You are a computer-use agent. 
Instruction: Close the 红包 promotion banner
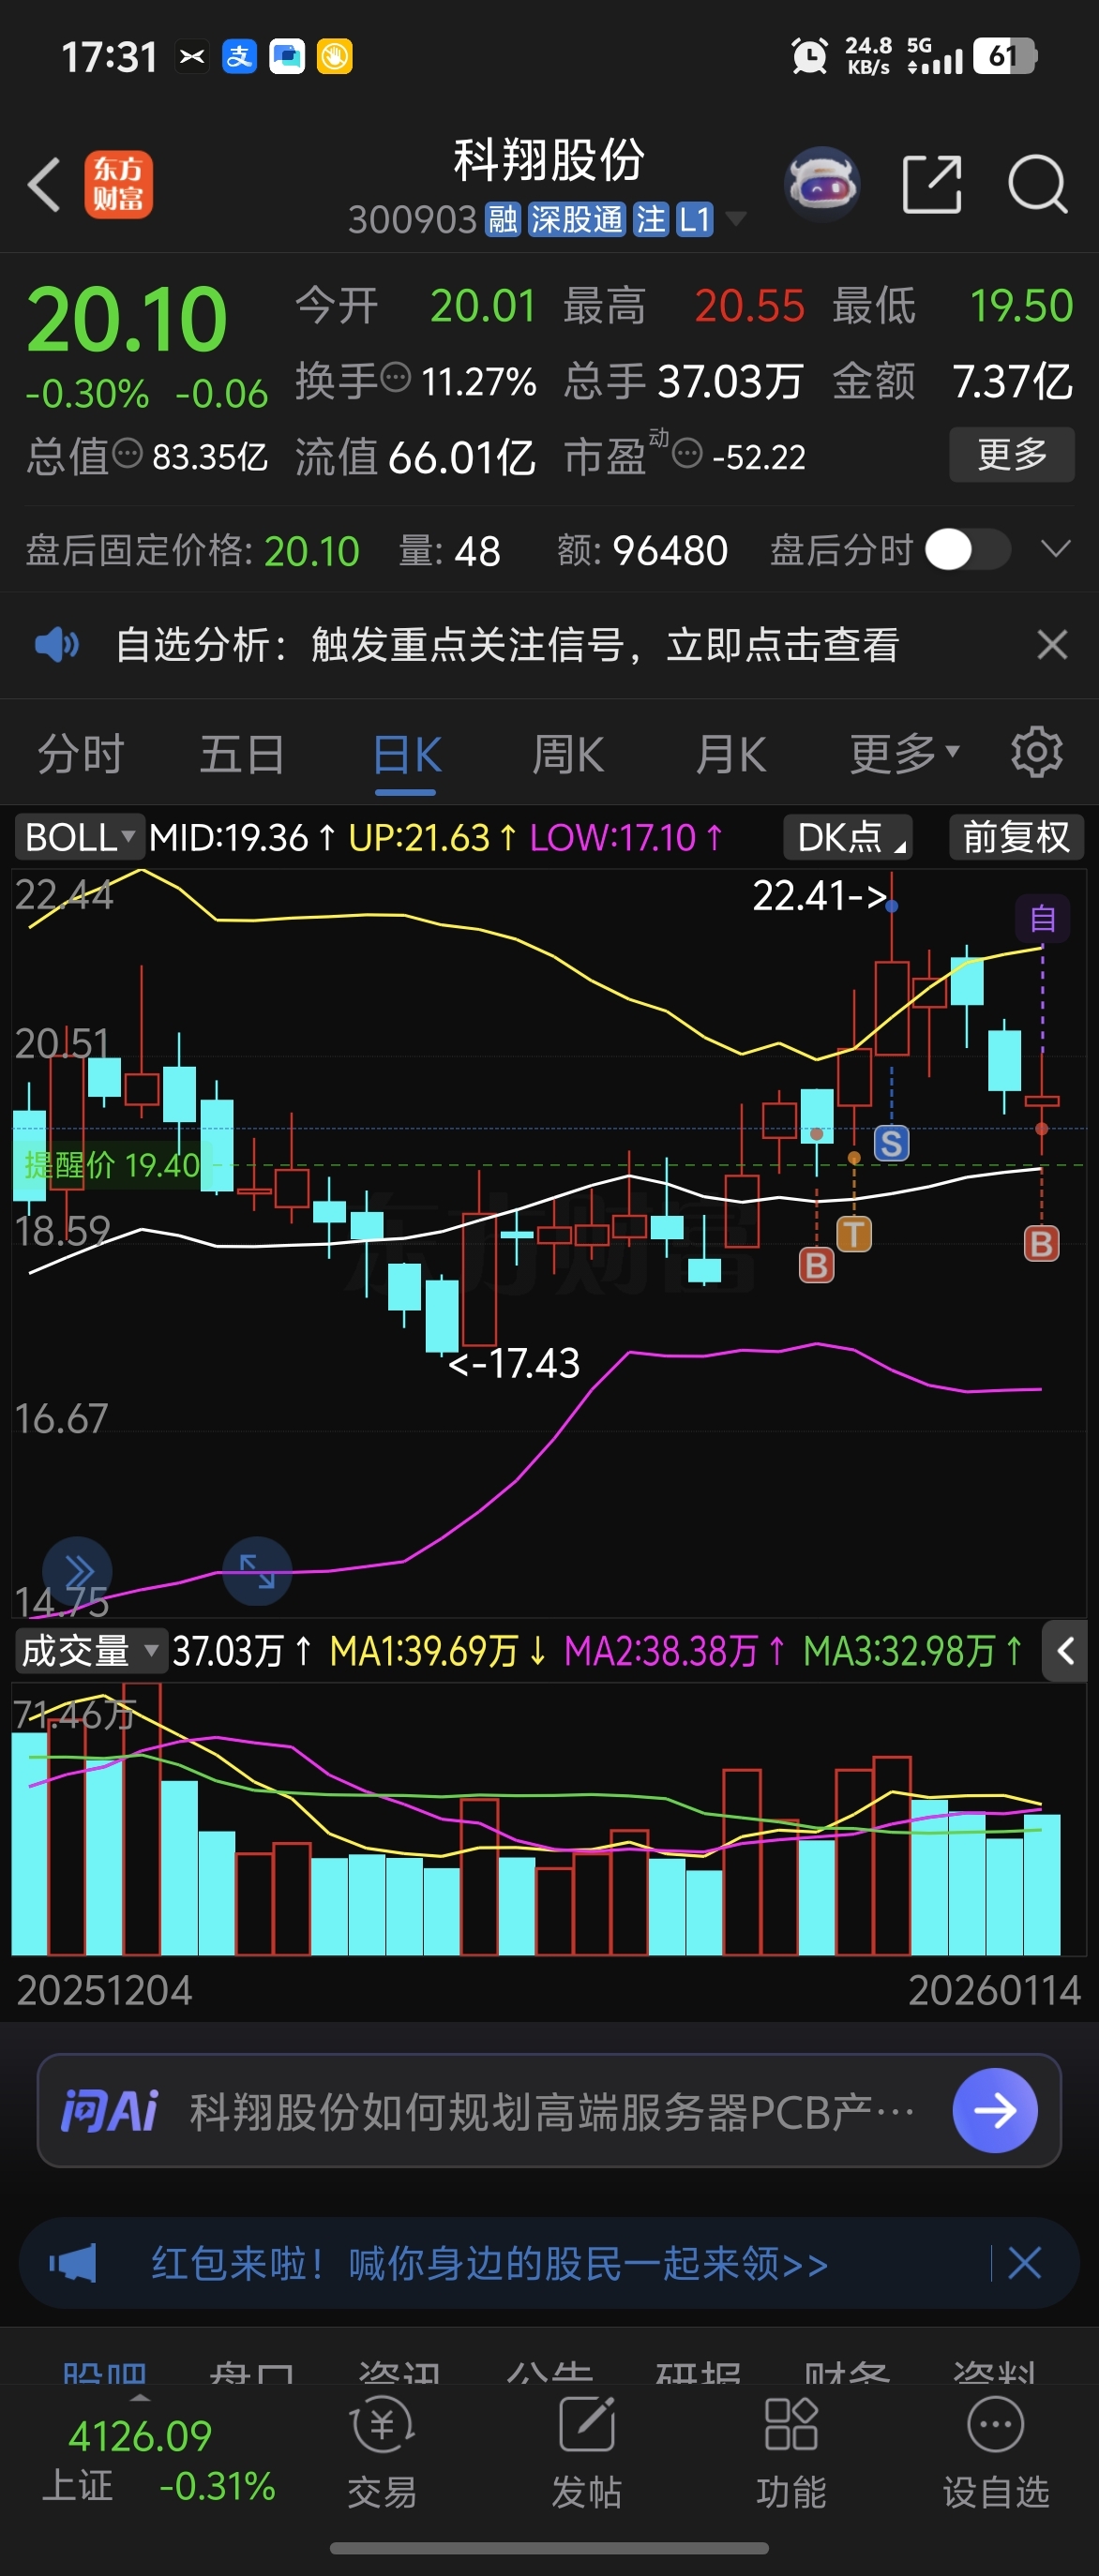click(x=1025, y=2262)
